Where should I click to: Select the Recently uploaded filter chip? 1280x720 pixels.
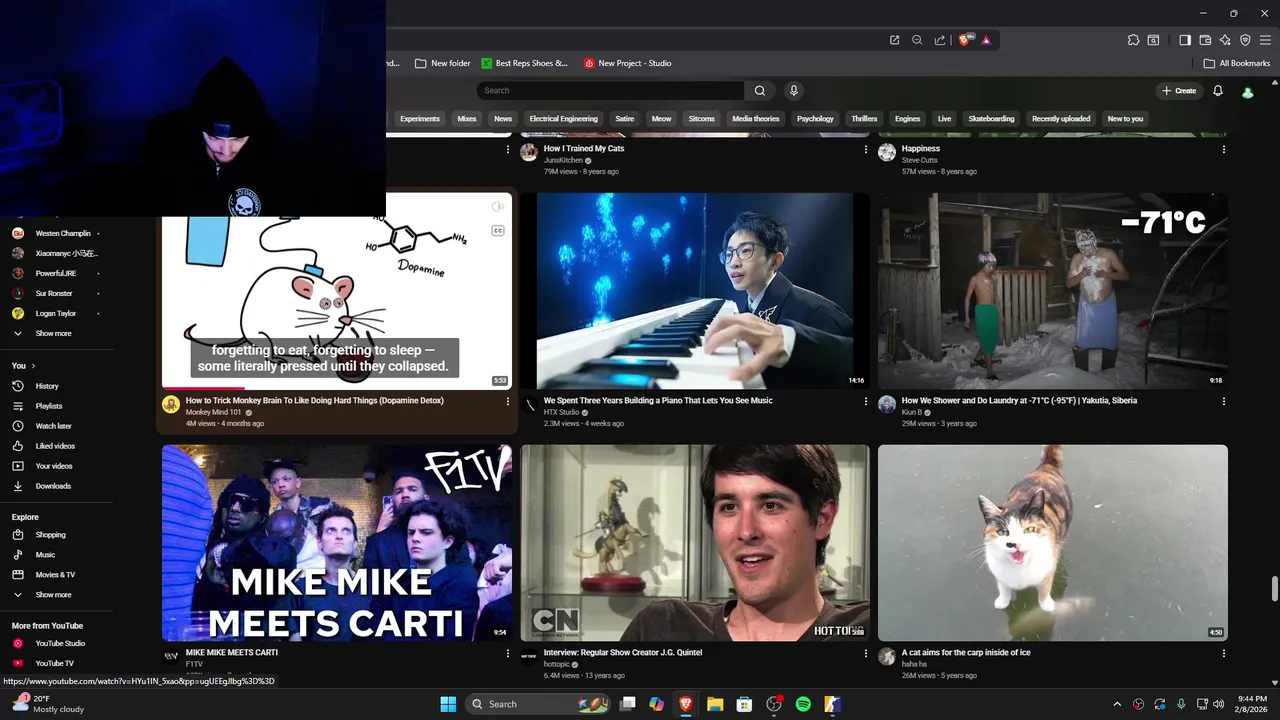tap(1061, 119)
